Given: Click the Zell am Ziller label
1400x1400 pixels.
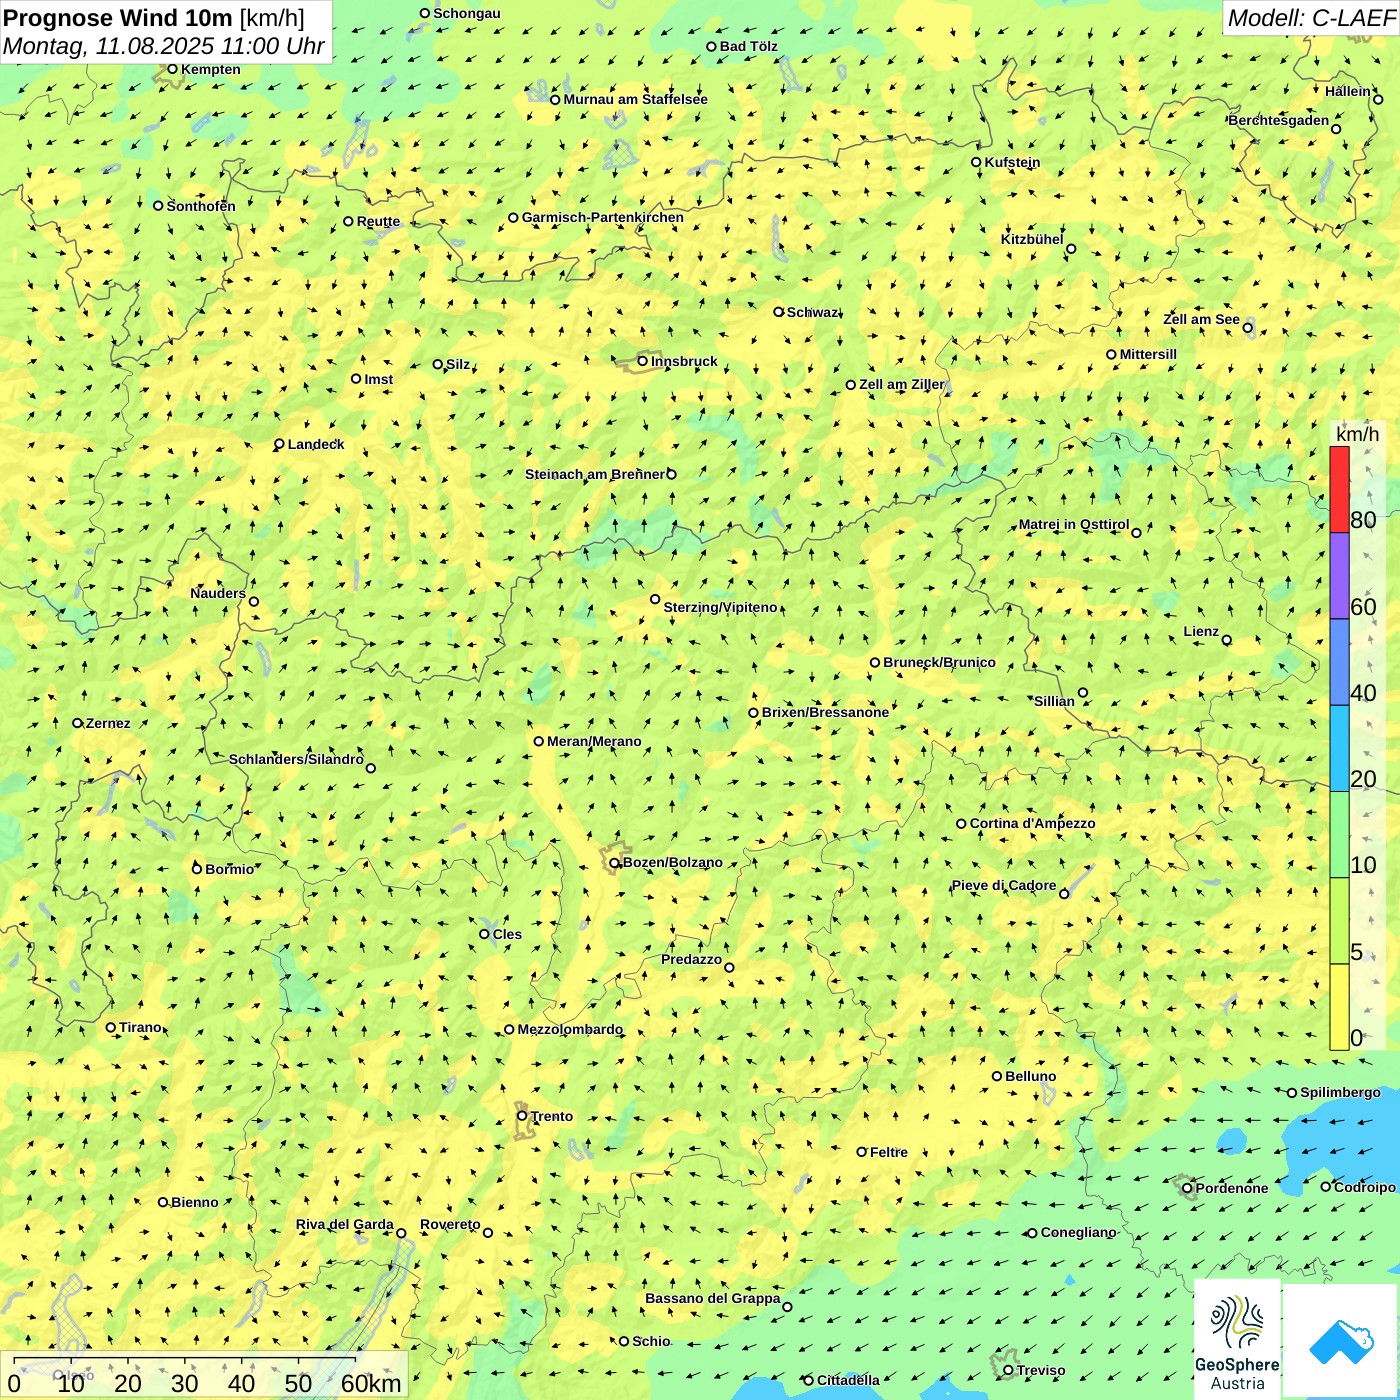Looking at the screenshot, I should point(901,384).
